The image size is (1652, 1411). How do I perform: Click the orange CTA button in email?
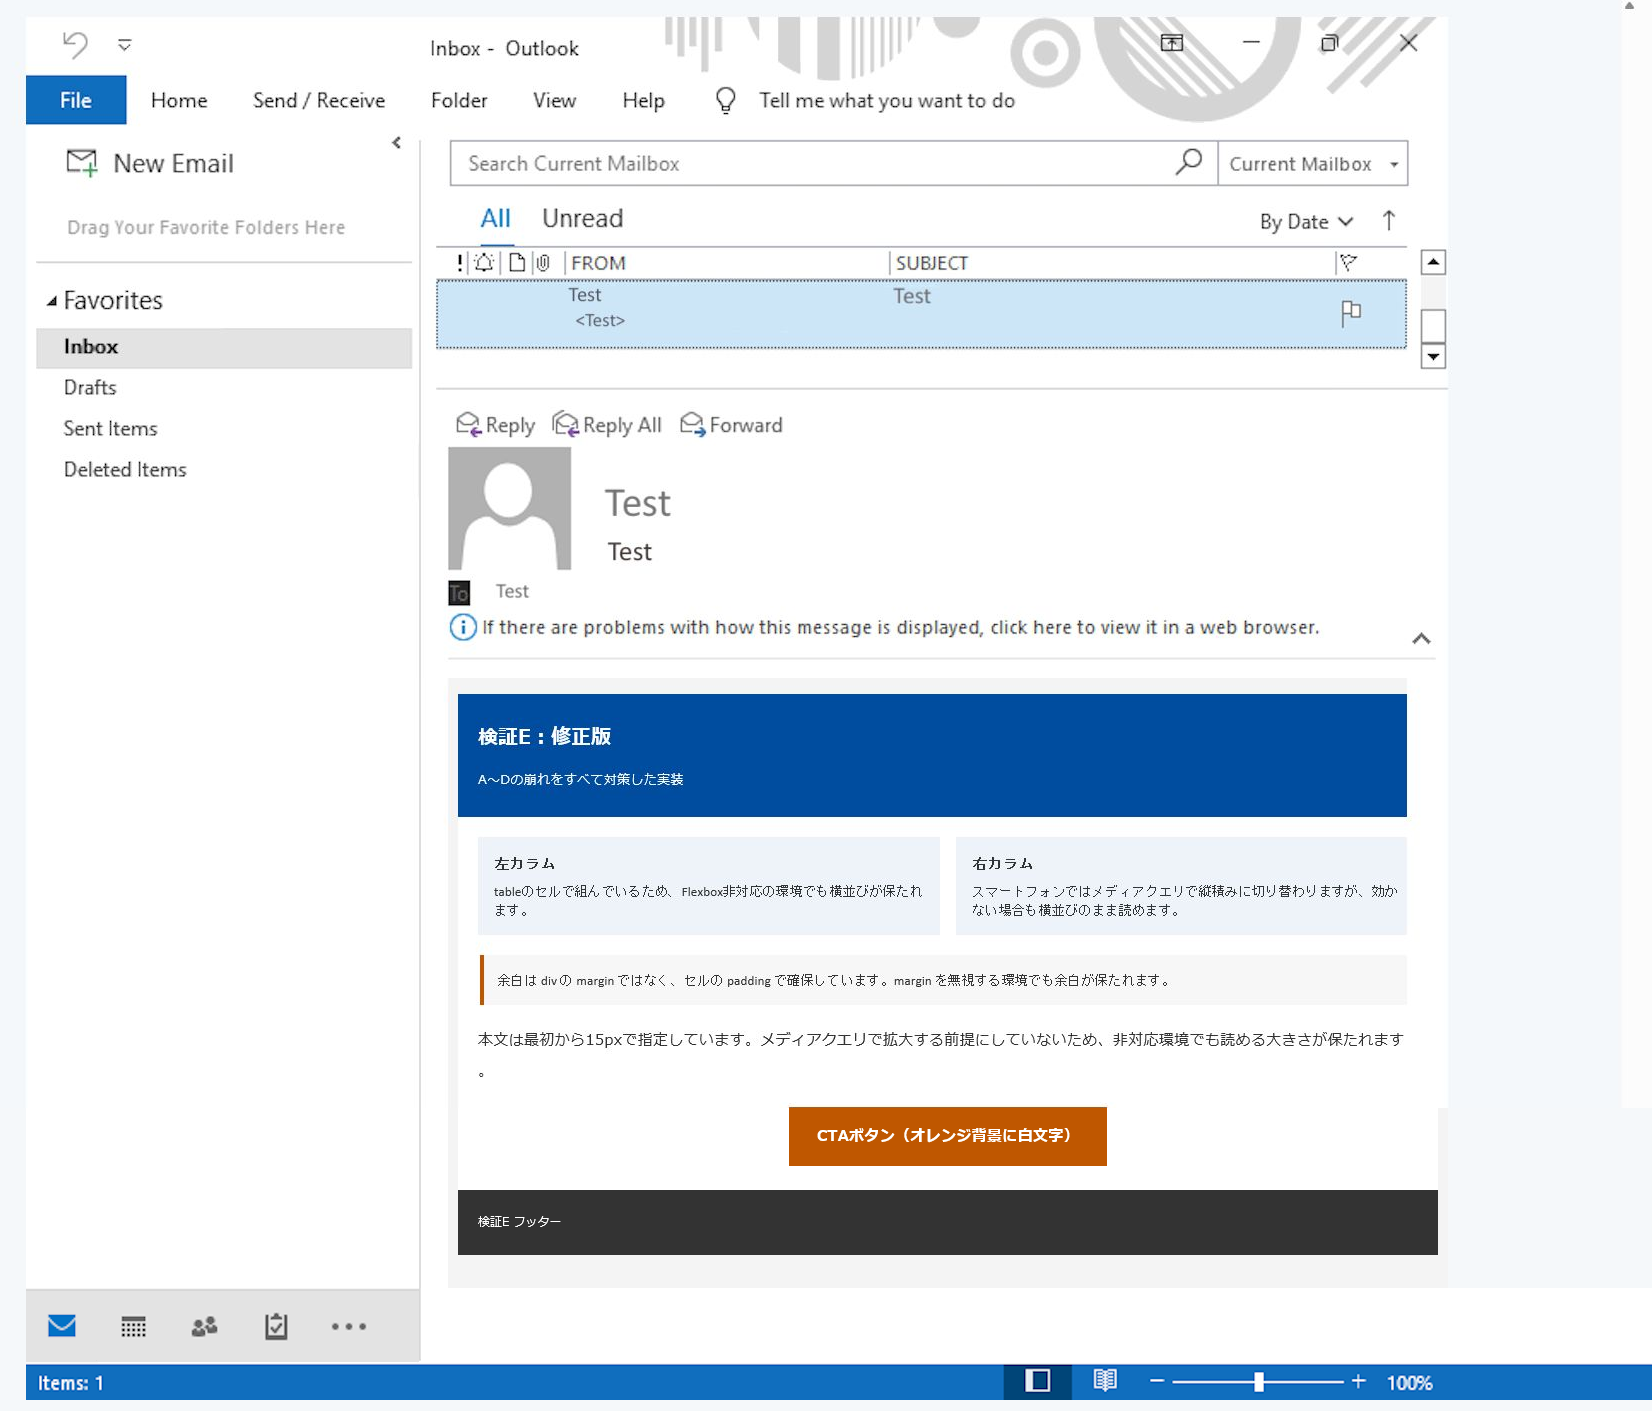pyautogui.click(x=947, y=1136)
